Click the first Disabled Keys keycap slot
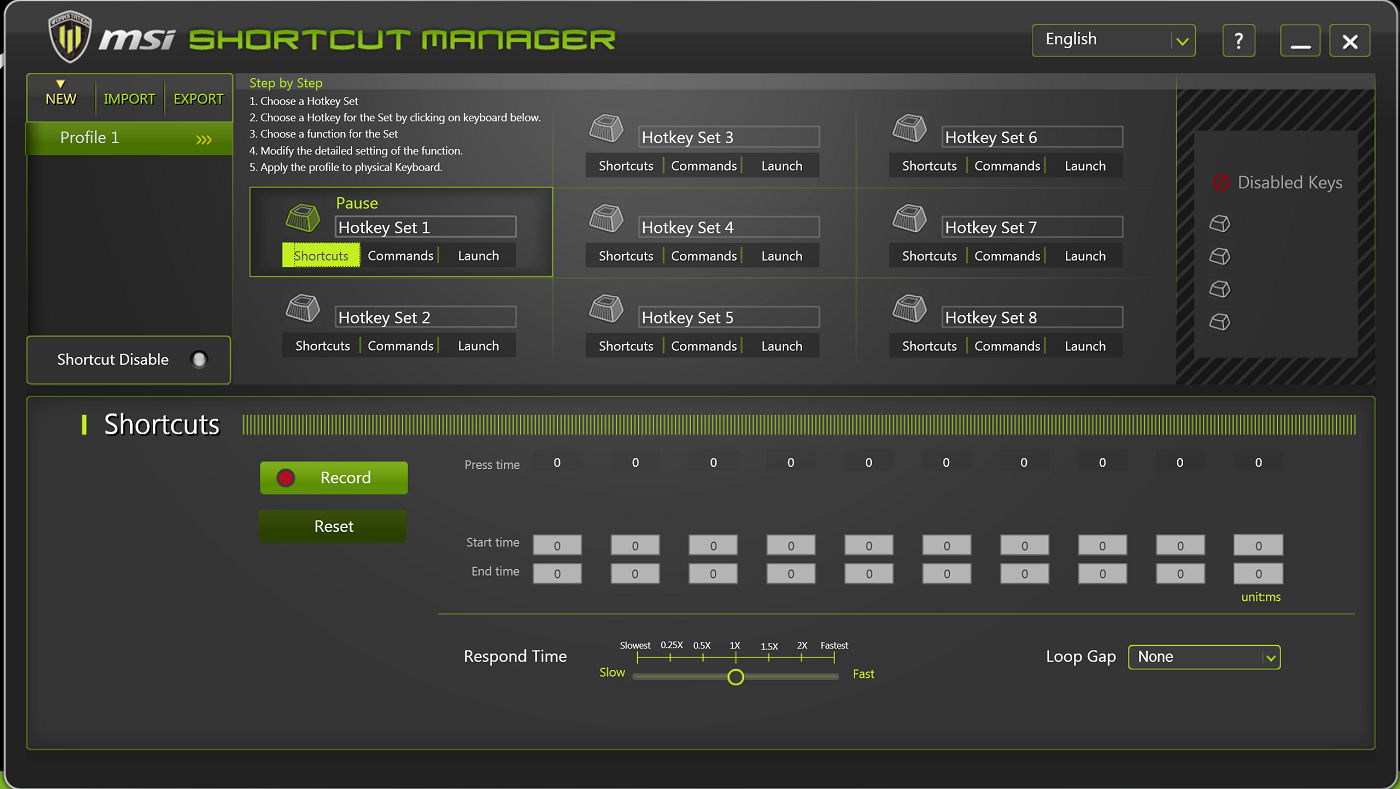Image resolution: width=1400 pixels, height=789 pixels. pos(1219,224)
